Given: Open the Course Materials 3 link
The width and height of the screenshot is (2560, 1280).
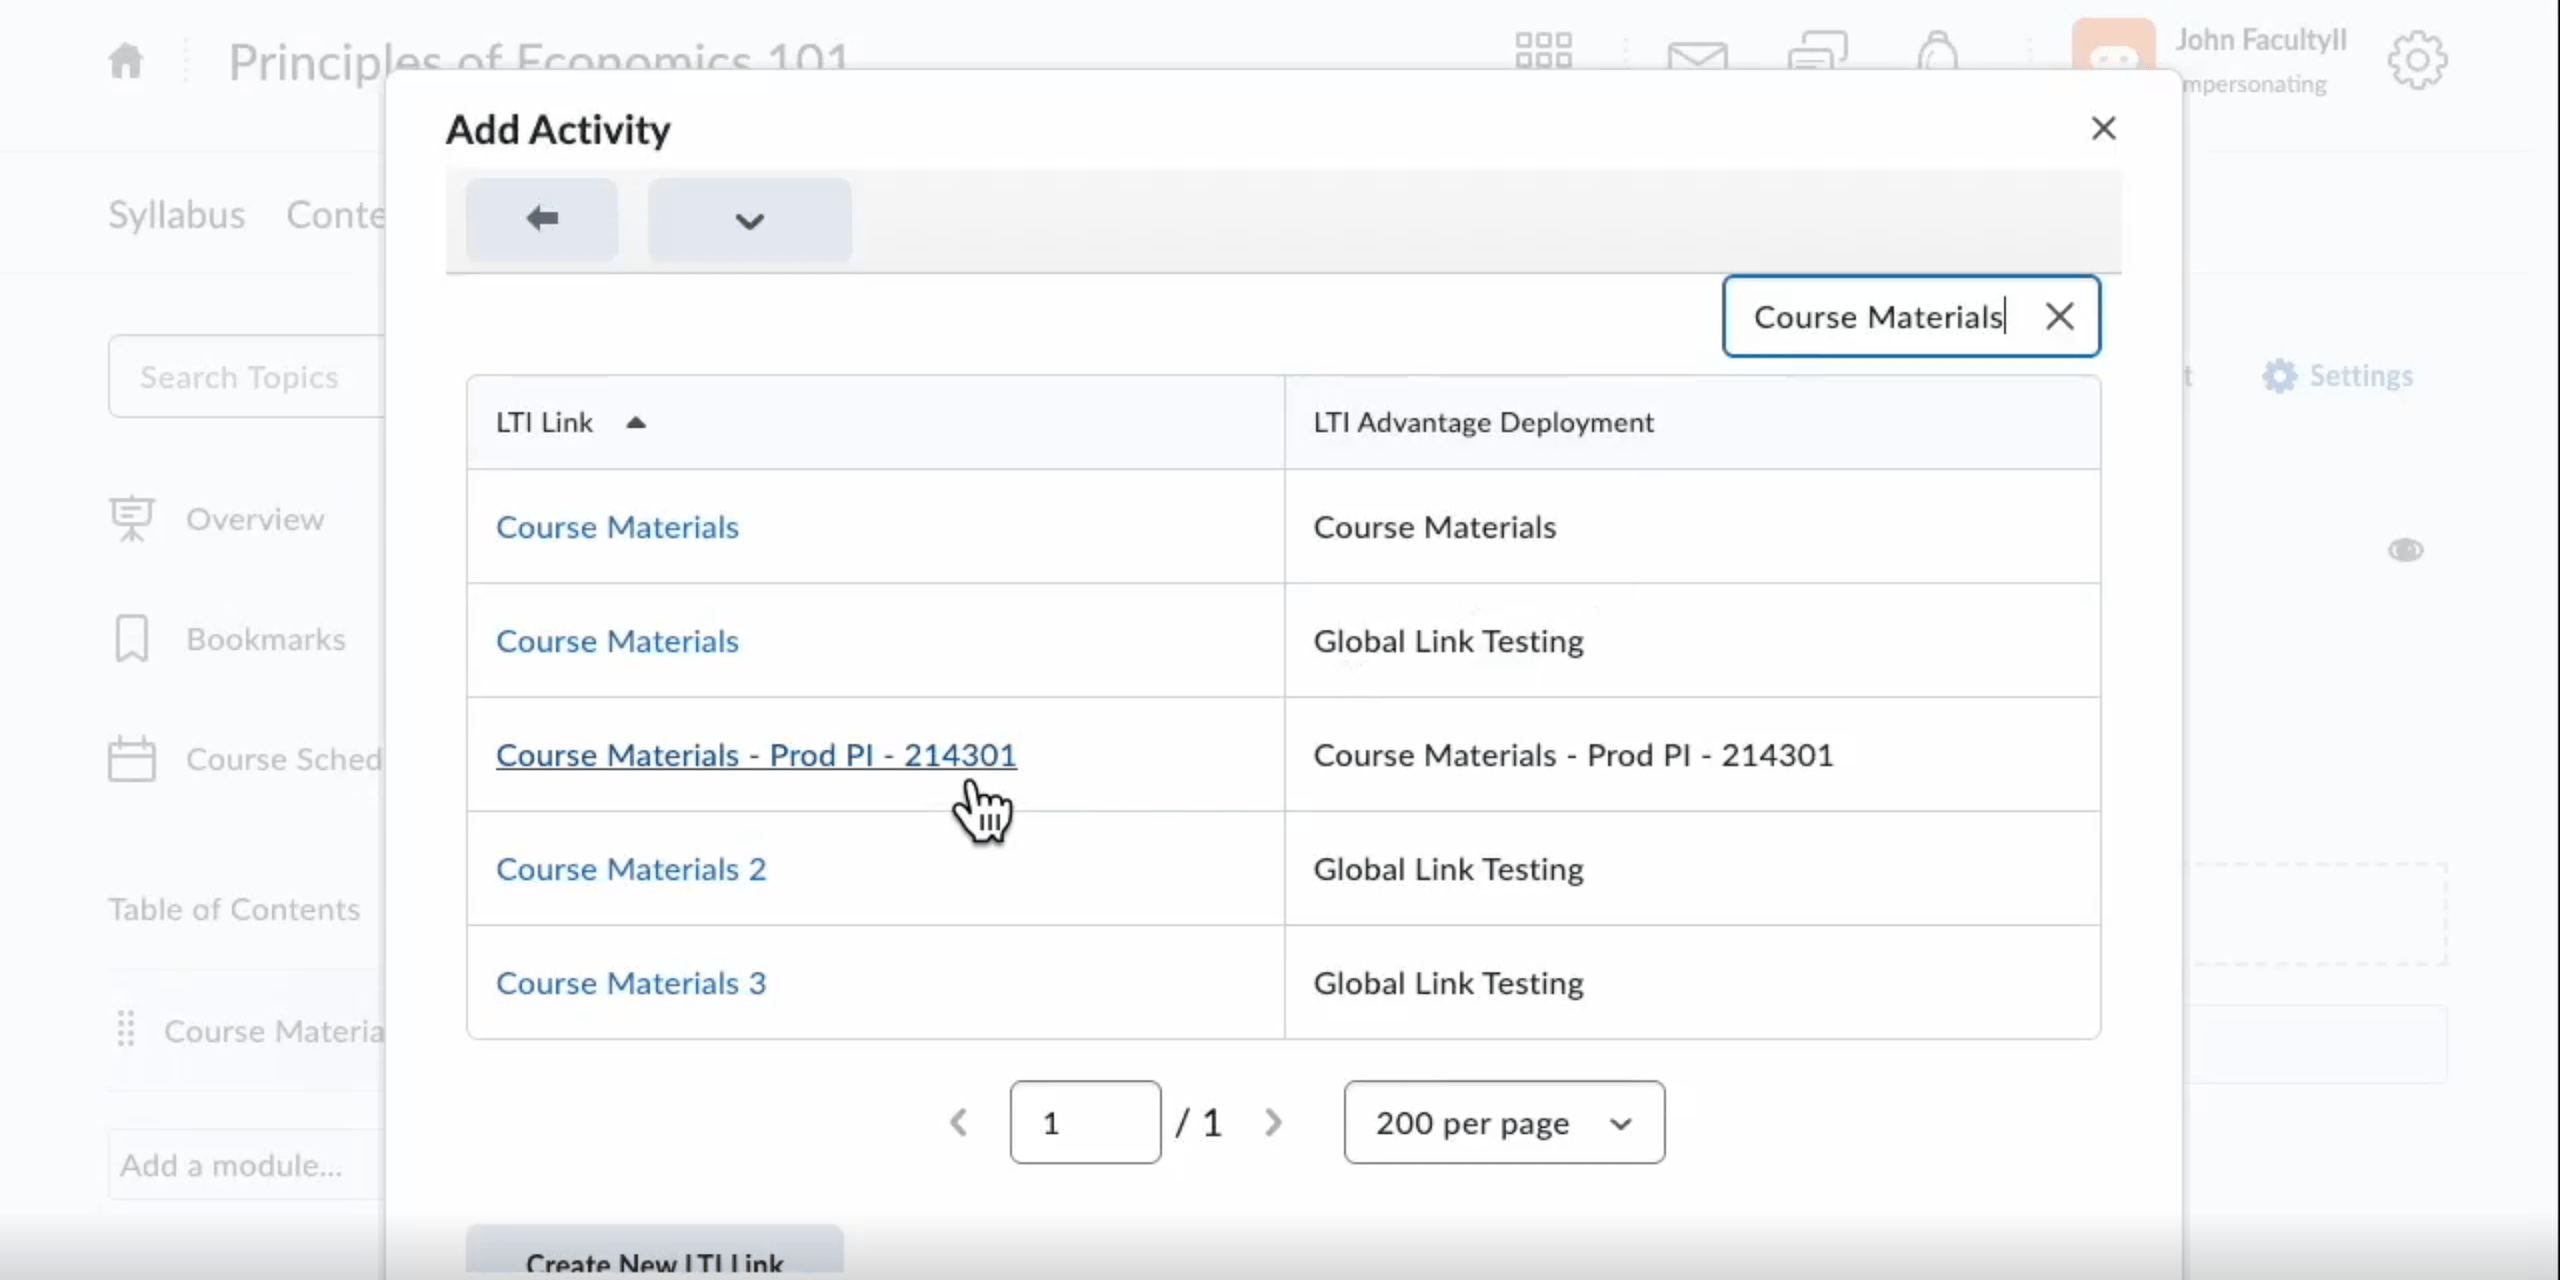Looking at the screenshot, I should (x=631, y=983).
